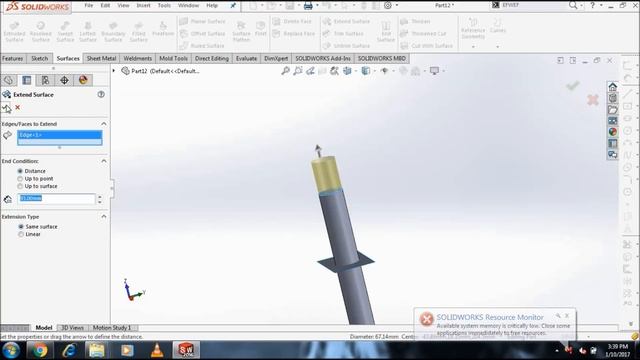Screen dimensions: 640x360
Task: Open SOLIDWORKS Forum icon in task pane
Action: (x=612, y=155)
